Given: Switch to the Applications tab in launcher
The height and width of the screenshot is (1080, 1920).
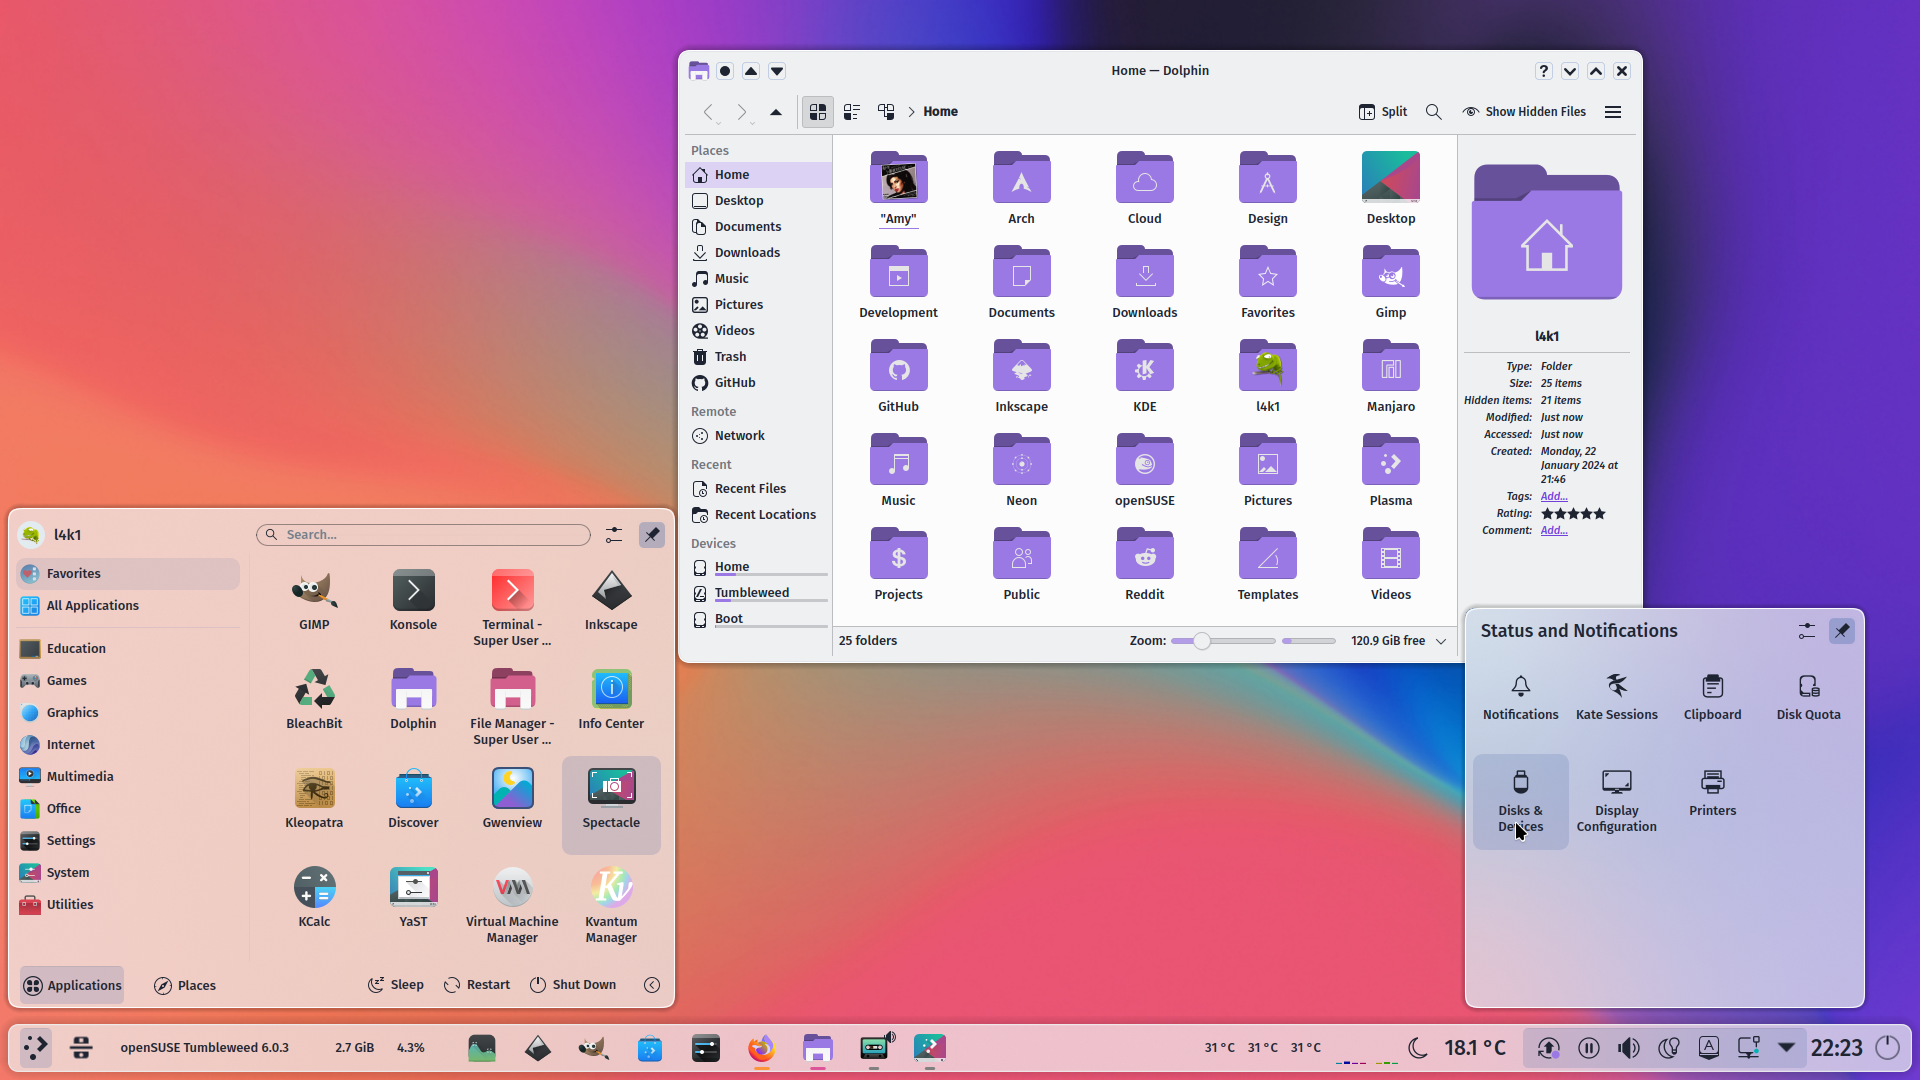Looking at the screenshot, I should coord(72,985).
